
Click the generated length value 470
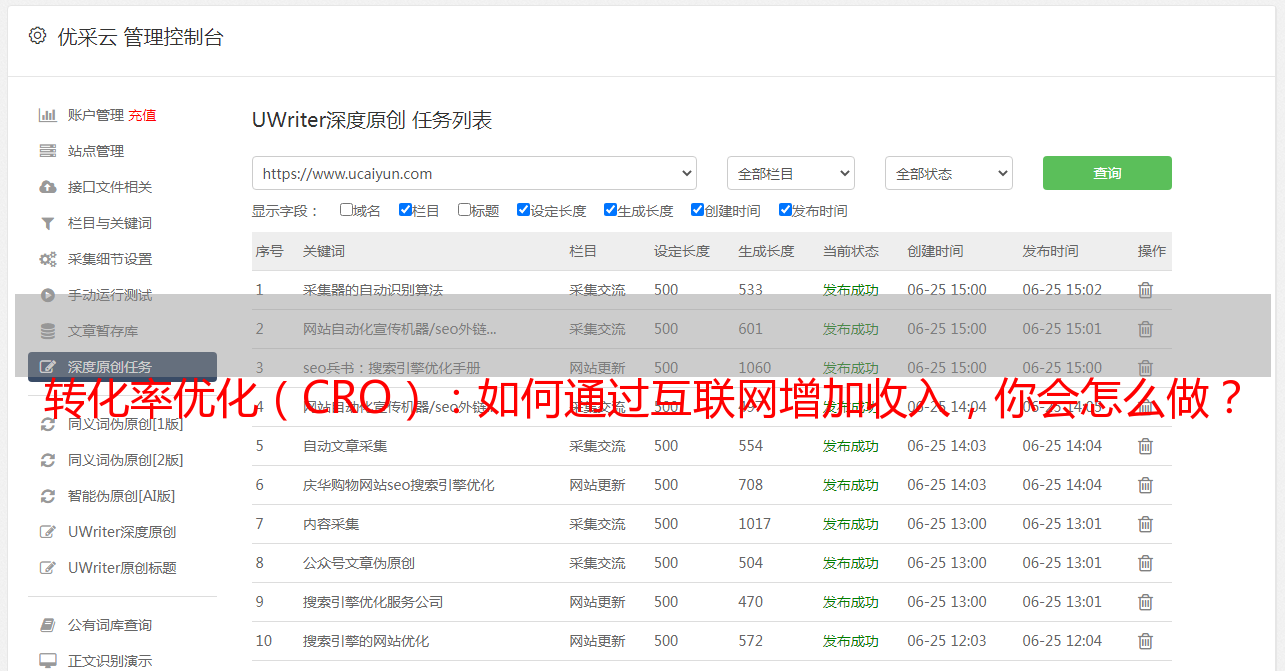(751, 602)
